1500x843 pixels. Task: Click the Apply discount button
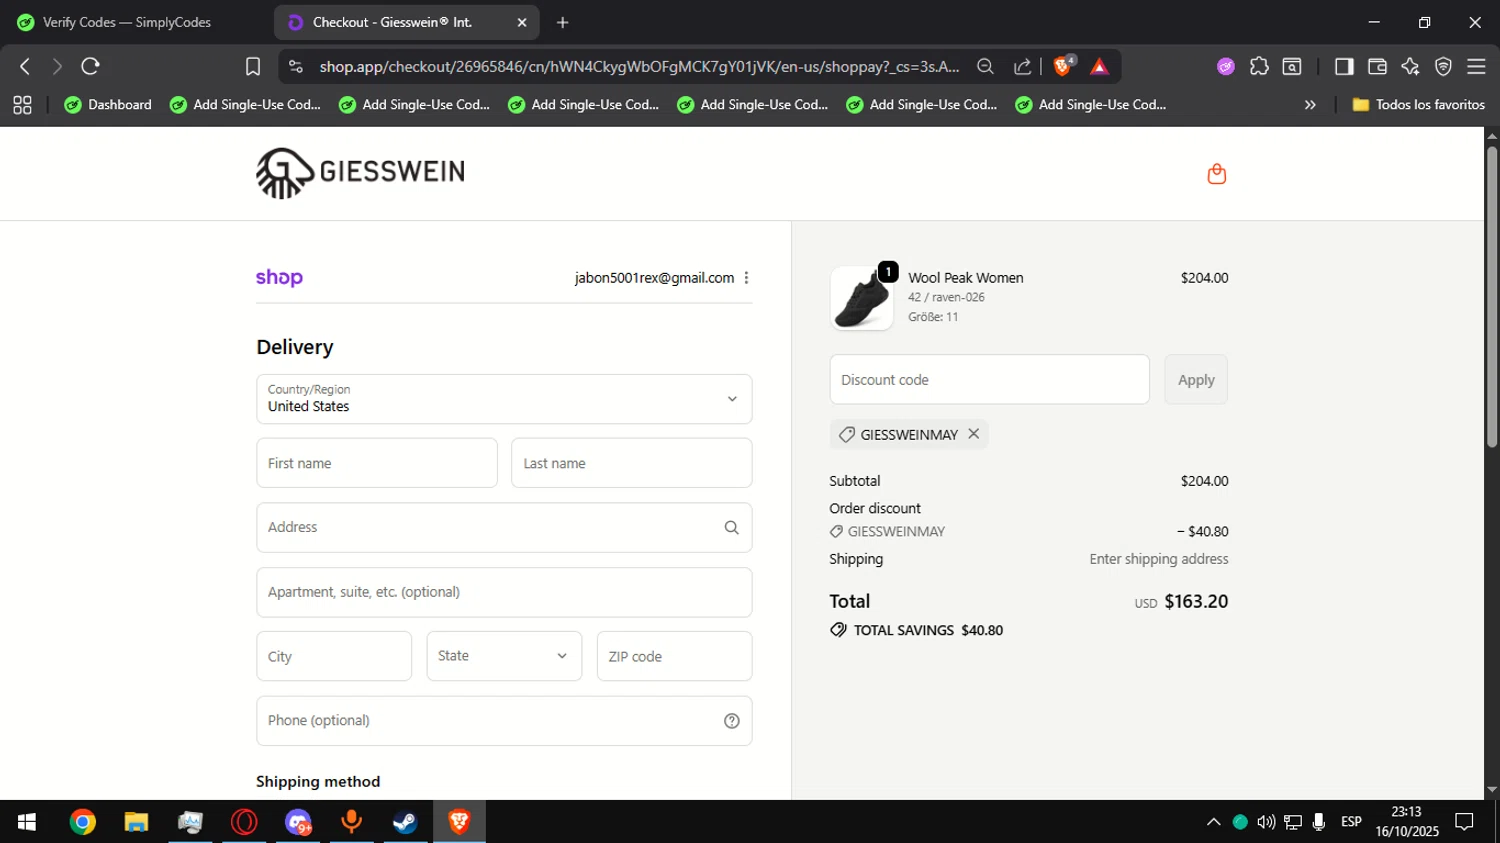[1196, 380]
